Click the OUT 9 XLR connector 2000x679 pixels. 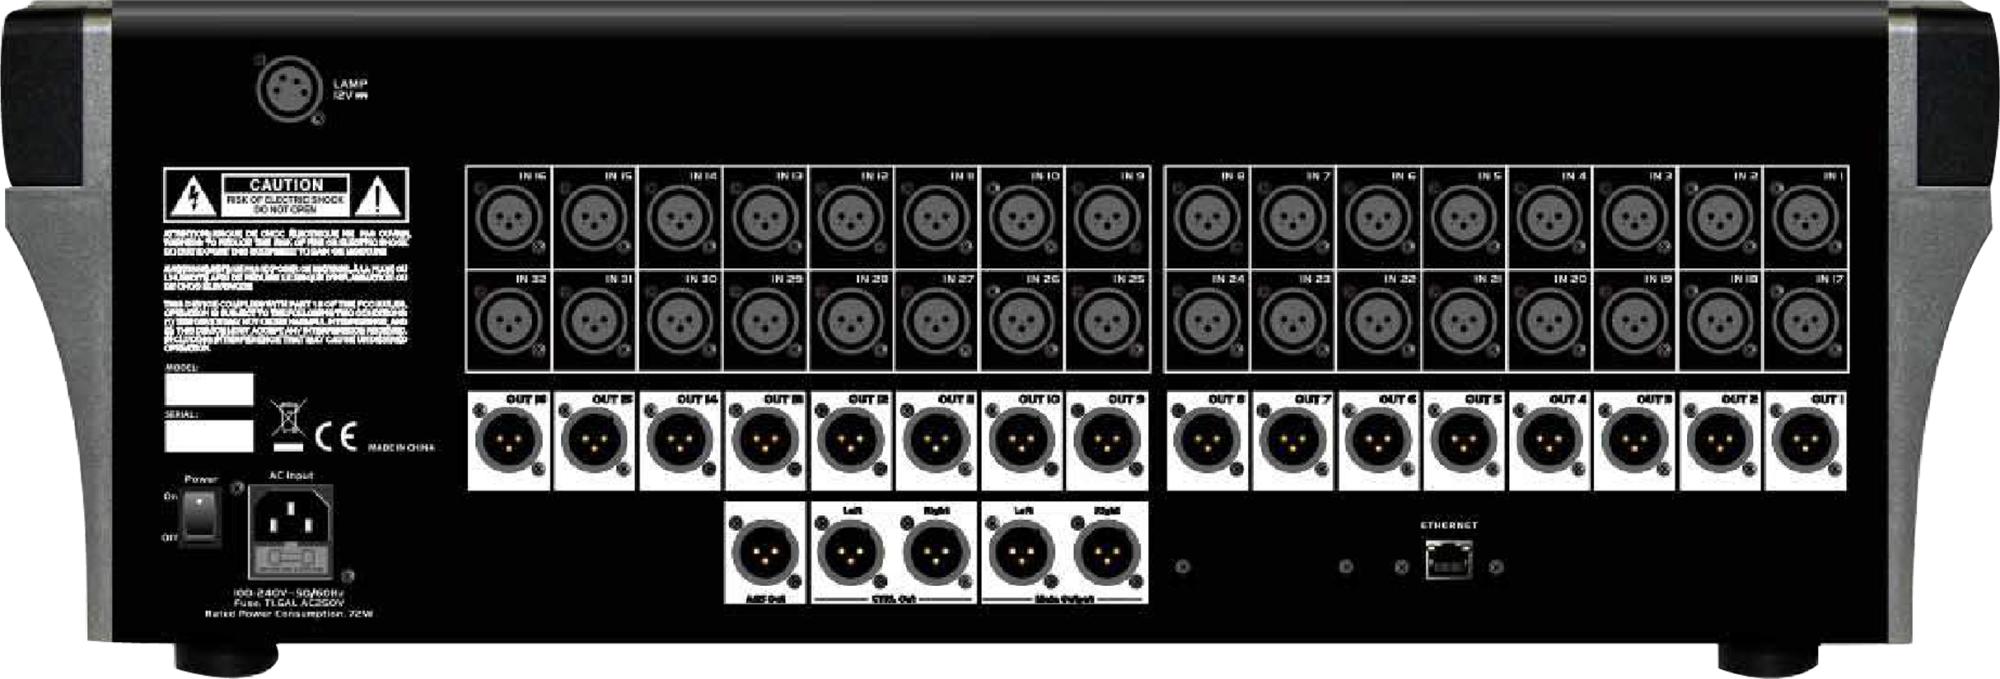[1106, 441]
